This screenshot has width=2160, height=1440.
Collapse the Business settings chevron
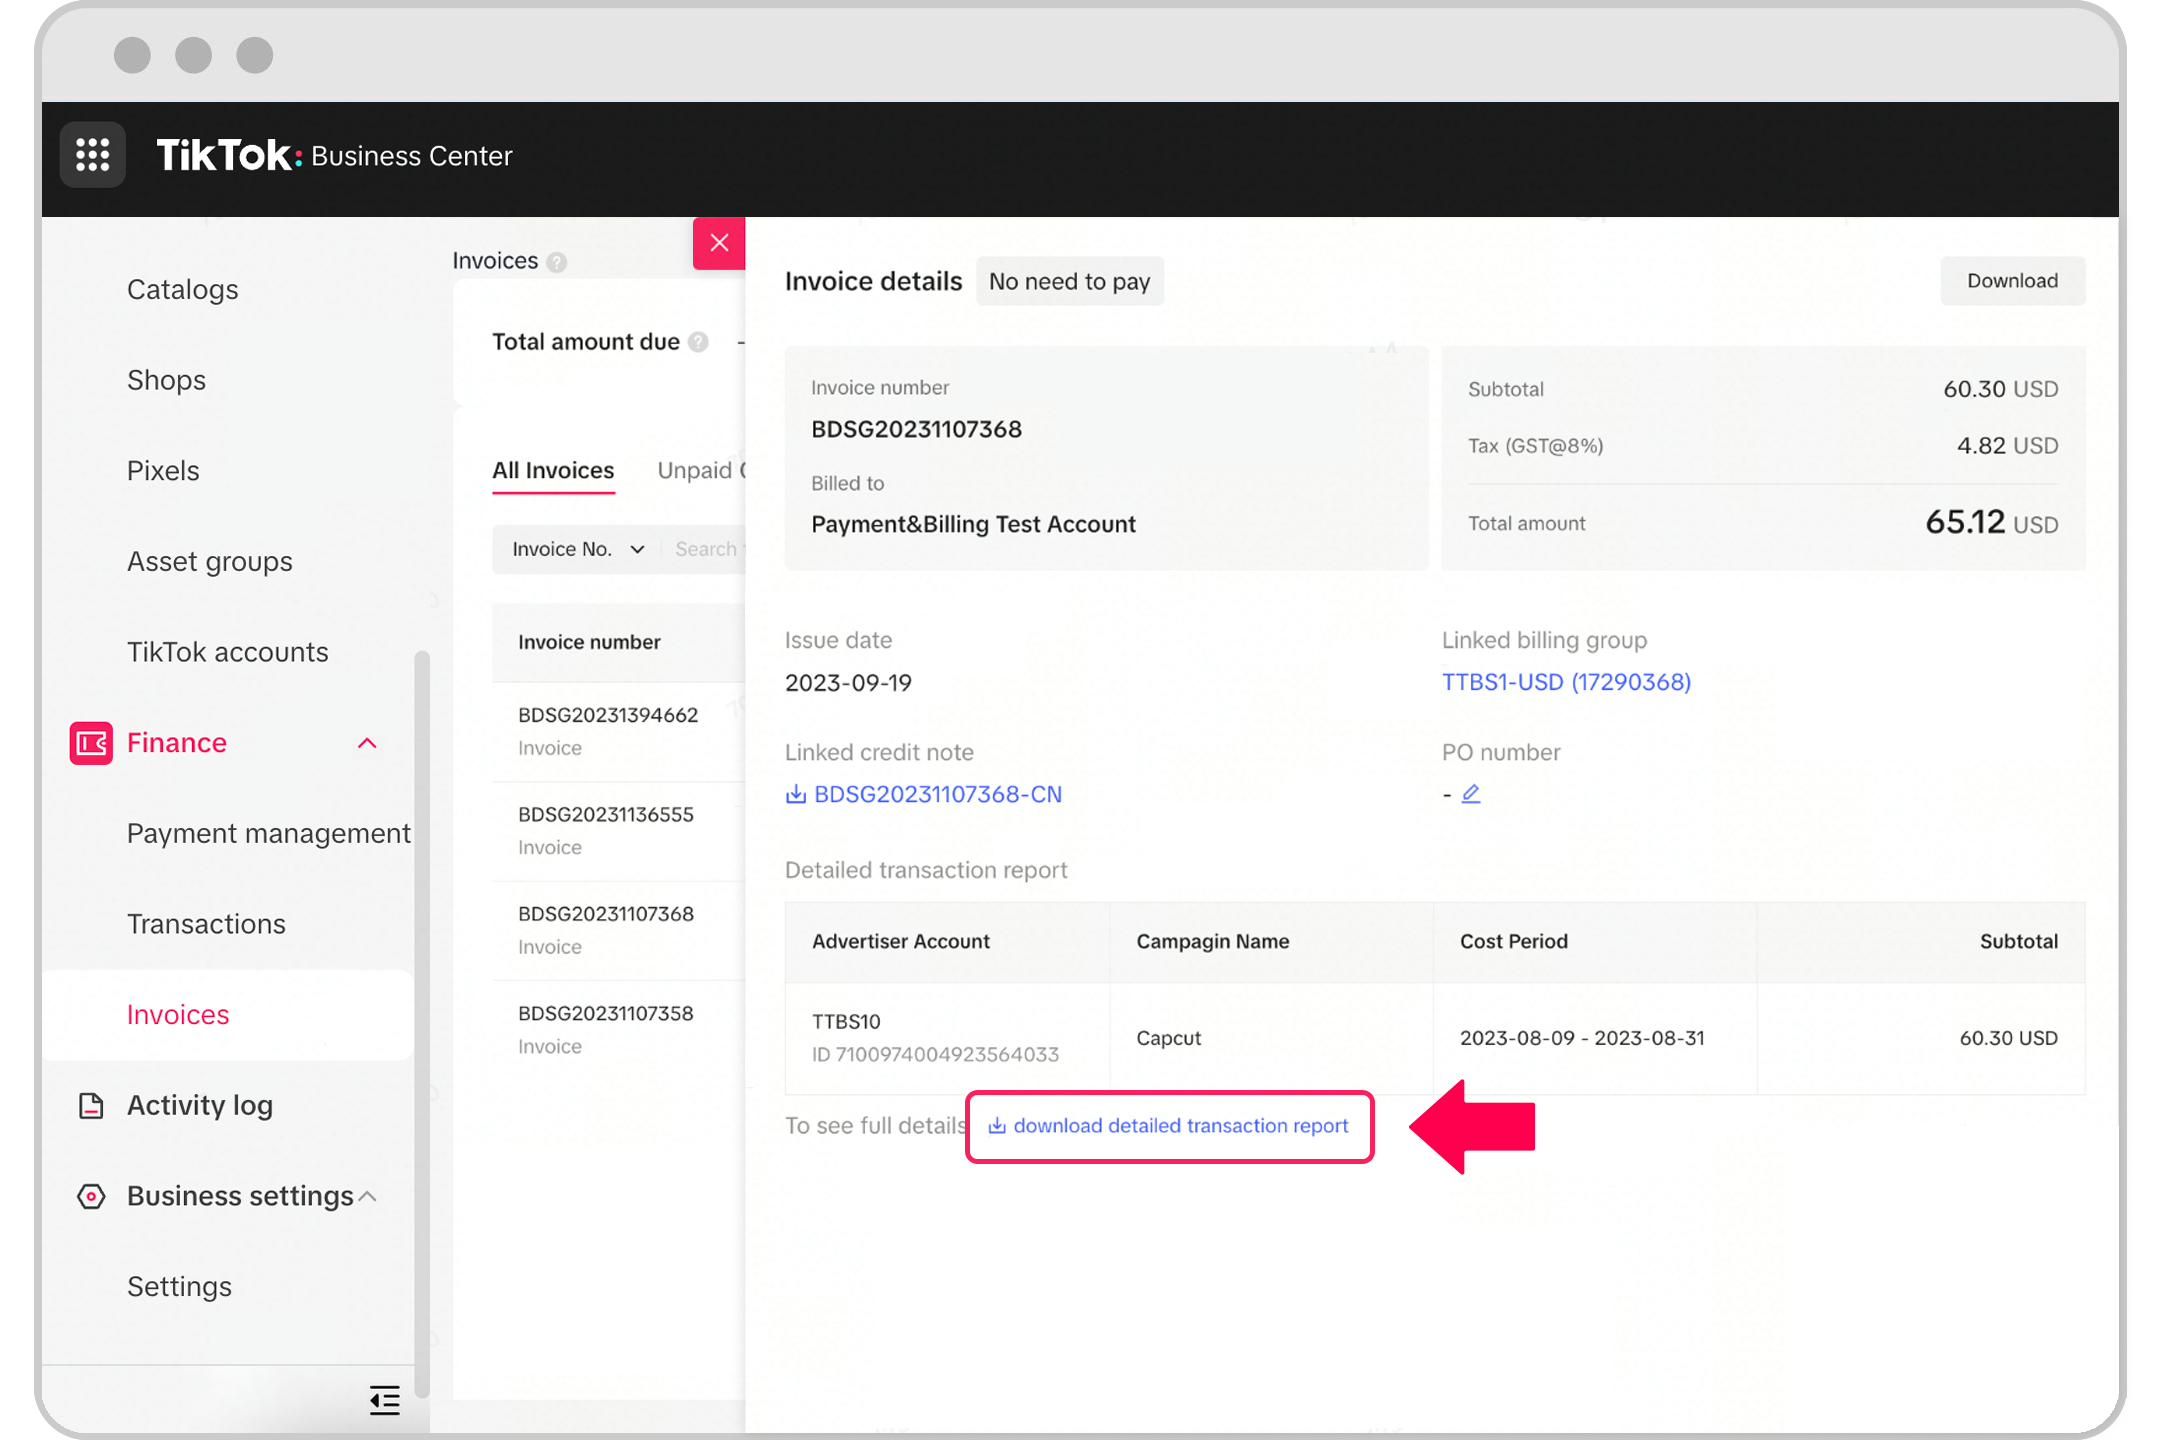pos(367,1196)
